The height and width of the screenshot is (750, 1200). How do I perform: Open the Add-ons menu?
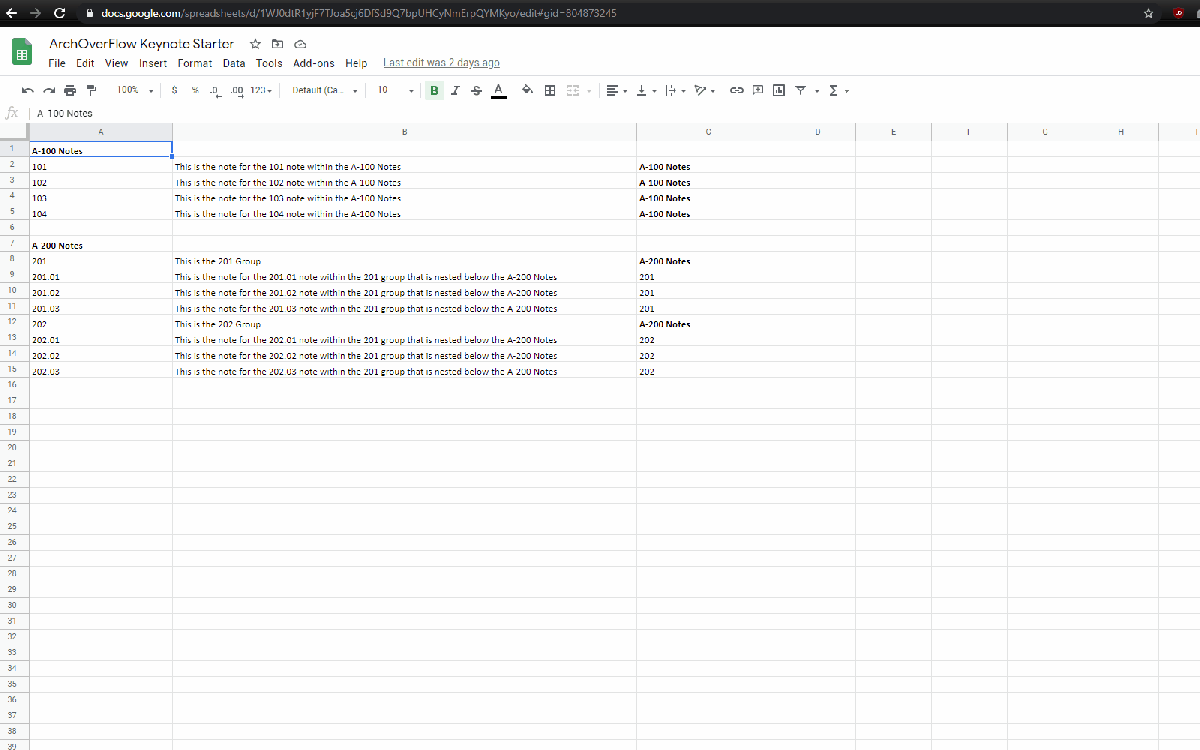(x=314, y=63)
